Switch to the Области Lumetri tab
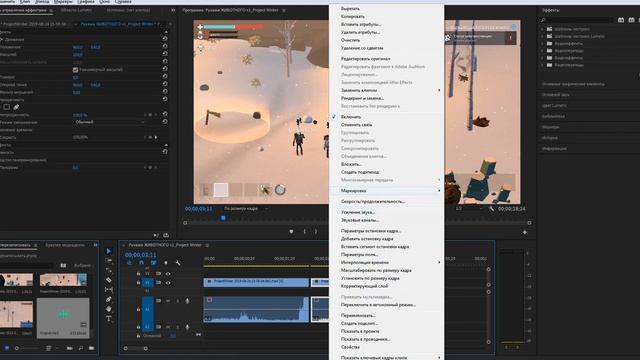The image size is (640, 360). [76, 10]
